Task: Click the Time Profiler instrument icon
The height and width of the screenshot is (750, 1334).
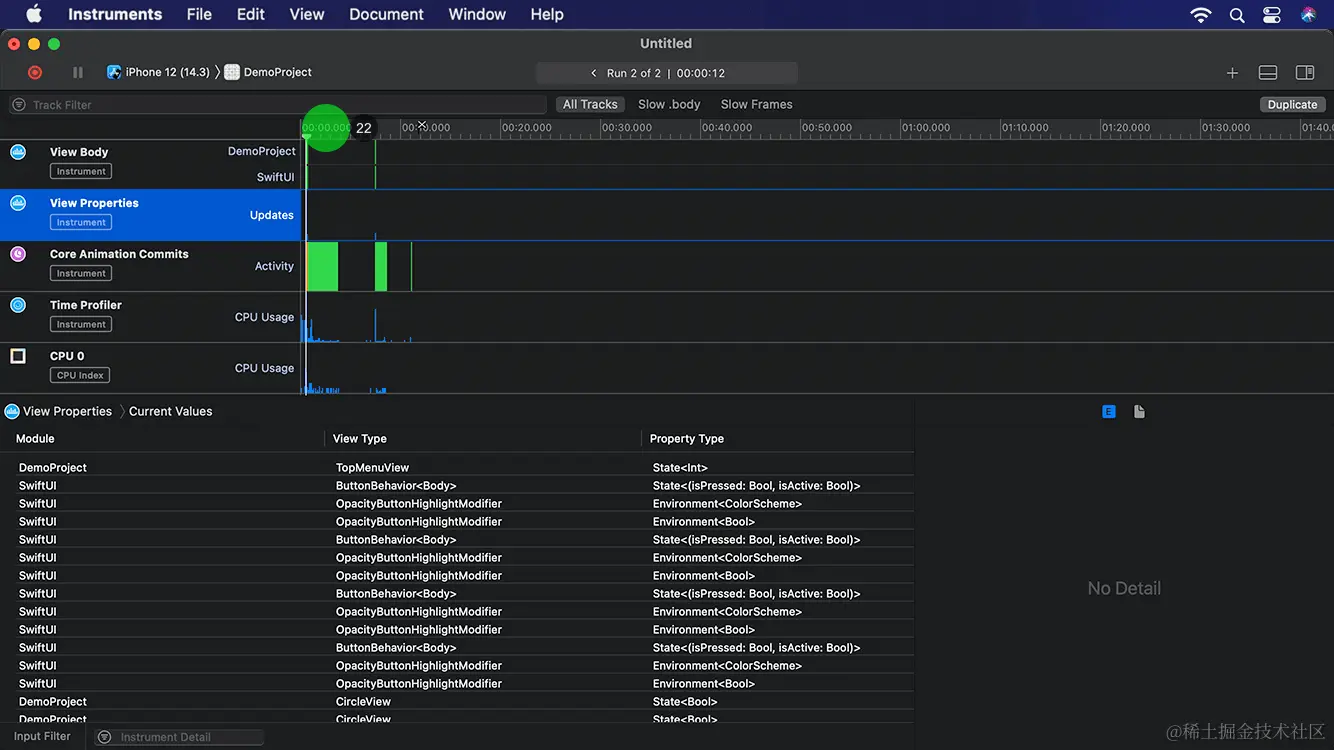Action: click(18, 305)
